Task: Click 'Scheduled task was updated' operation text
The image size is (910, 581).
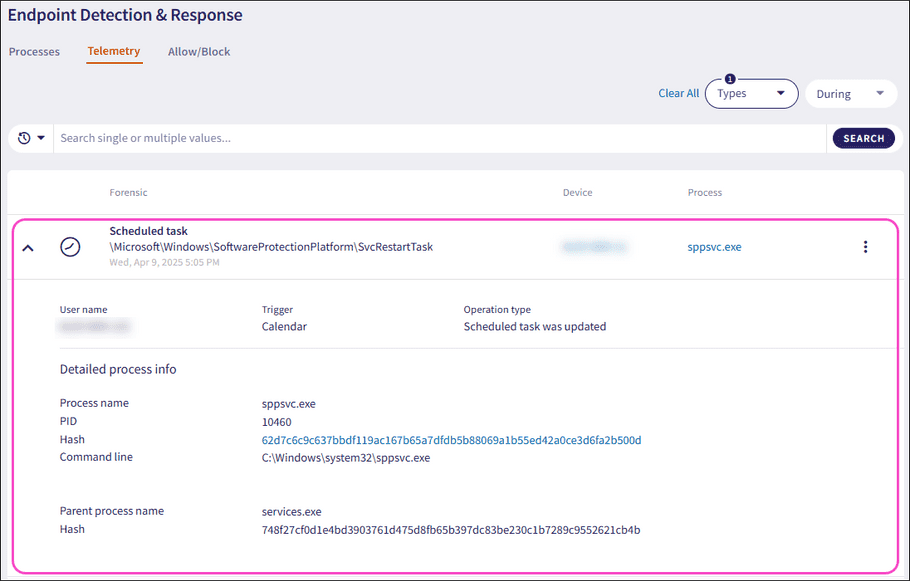Action: pos(535,327)
